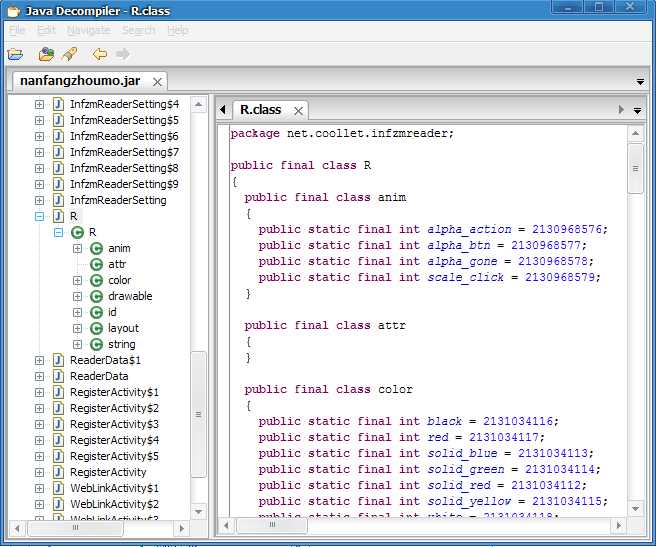Select InfzmReaderSetting in the tree
The image size is (656, 547).
[x=118, y=200]
